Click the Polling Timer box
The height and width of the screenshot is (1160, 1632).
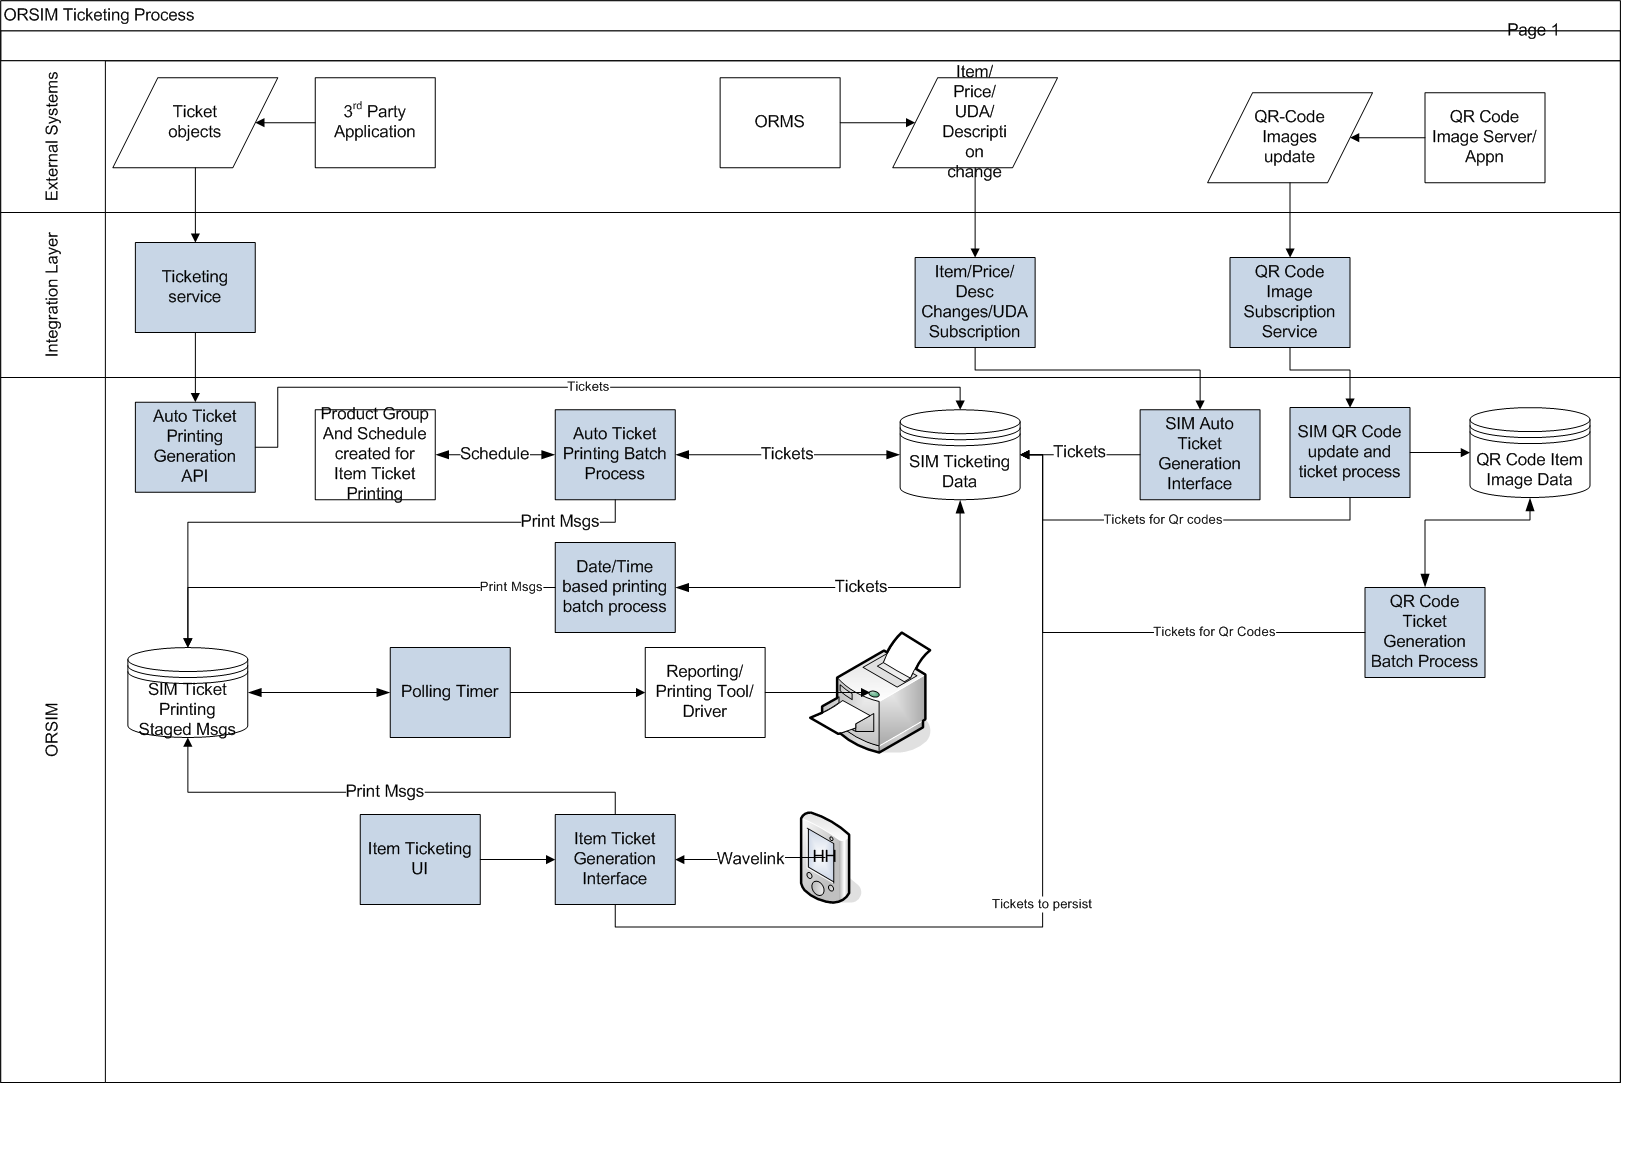(450, 692)
